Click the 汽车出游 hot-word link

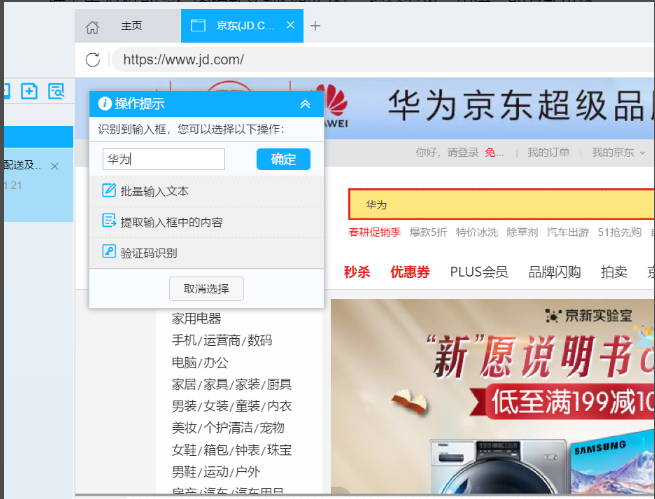coord(568,232)
